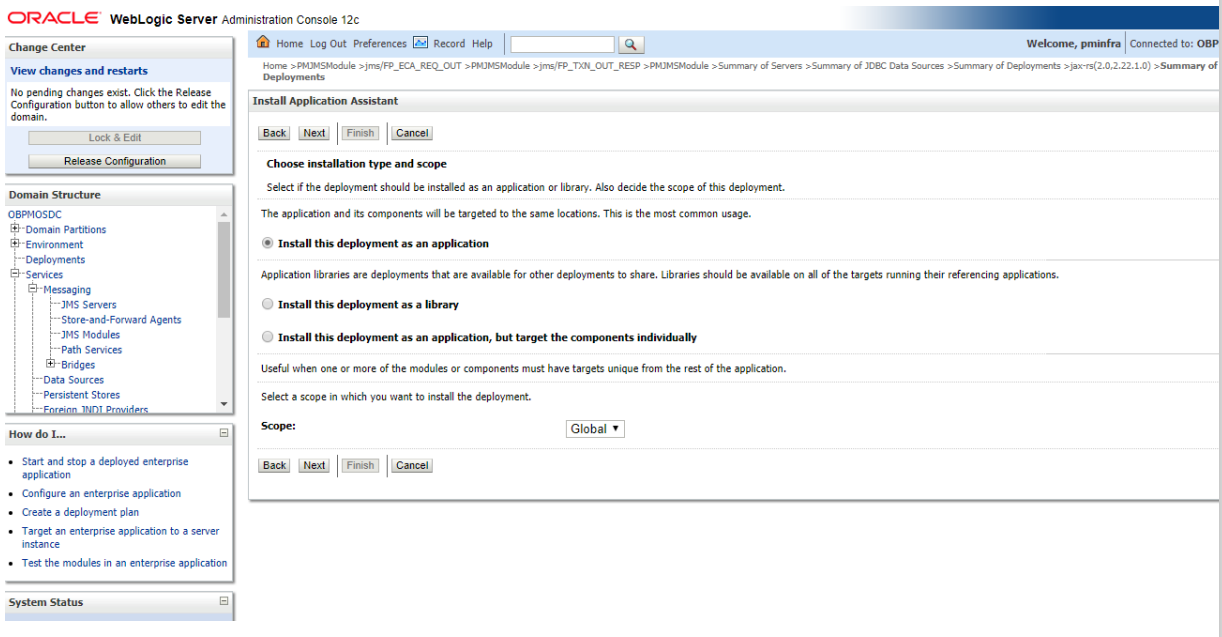Click the search magnifier icon
This screenshot has width=1222, height=637.
point(631,44)
